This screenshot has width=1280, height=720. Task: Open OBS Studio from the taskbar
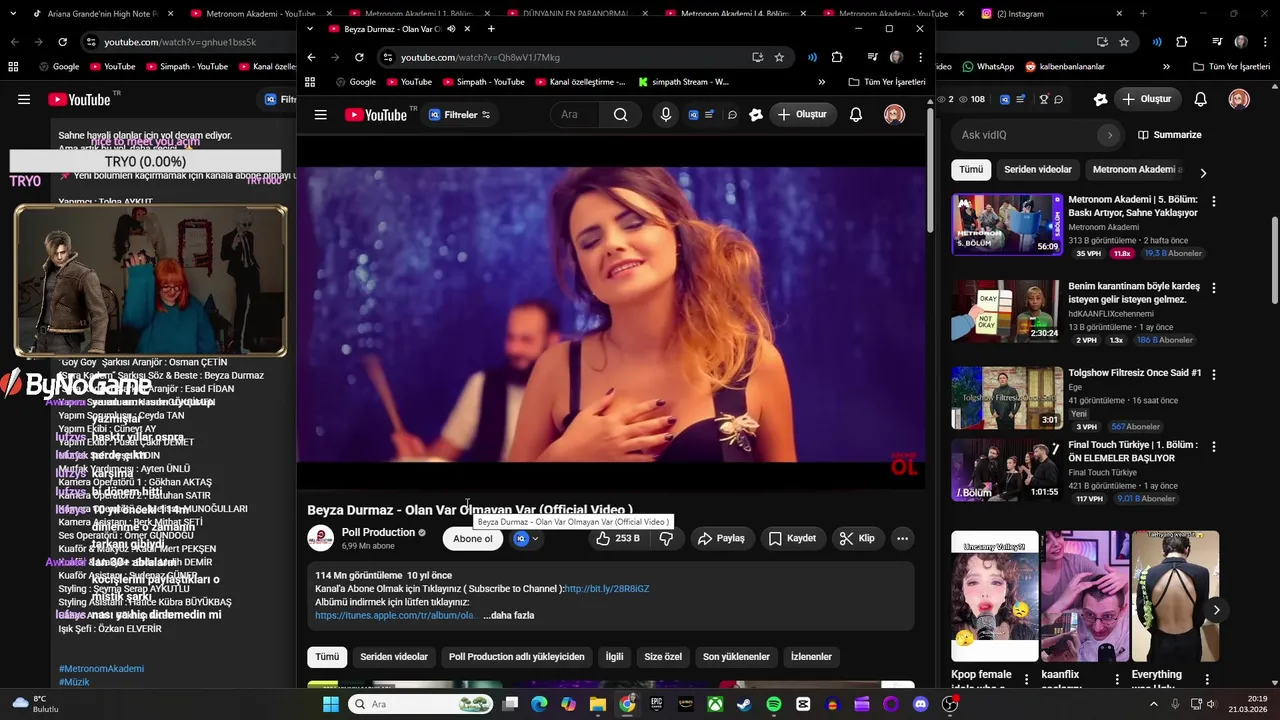click(x=950, y=704)
